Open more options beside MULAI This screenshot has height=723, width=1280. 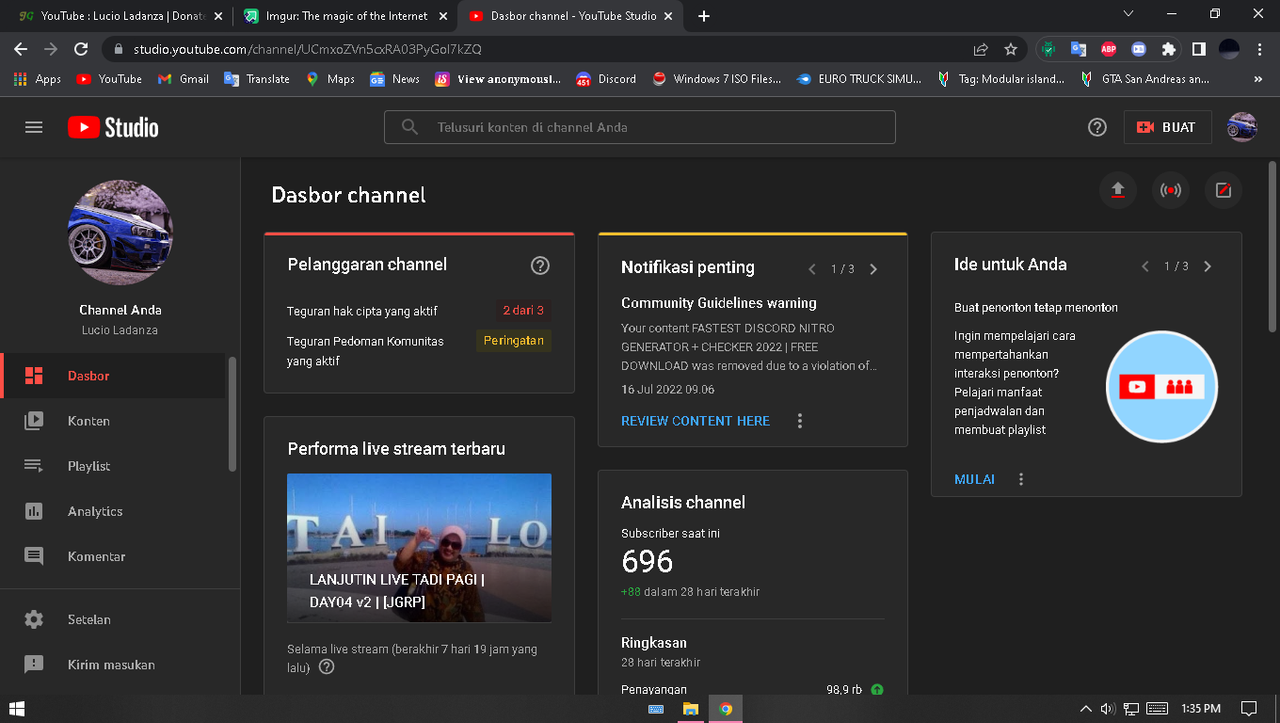coord(1021,479)
